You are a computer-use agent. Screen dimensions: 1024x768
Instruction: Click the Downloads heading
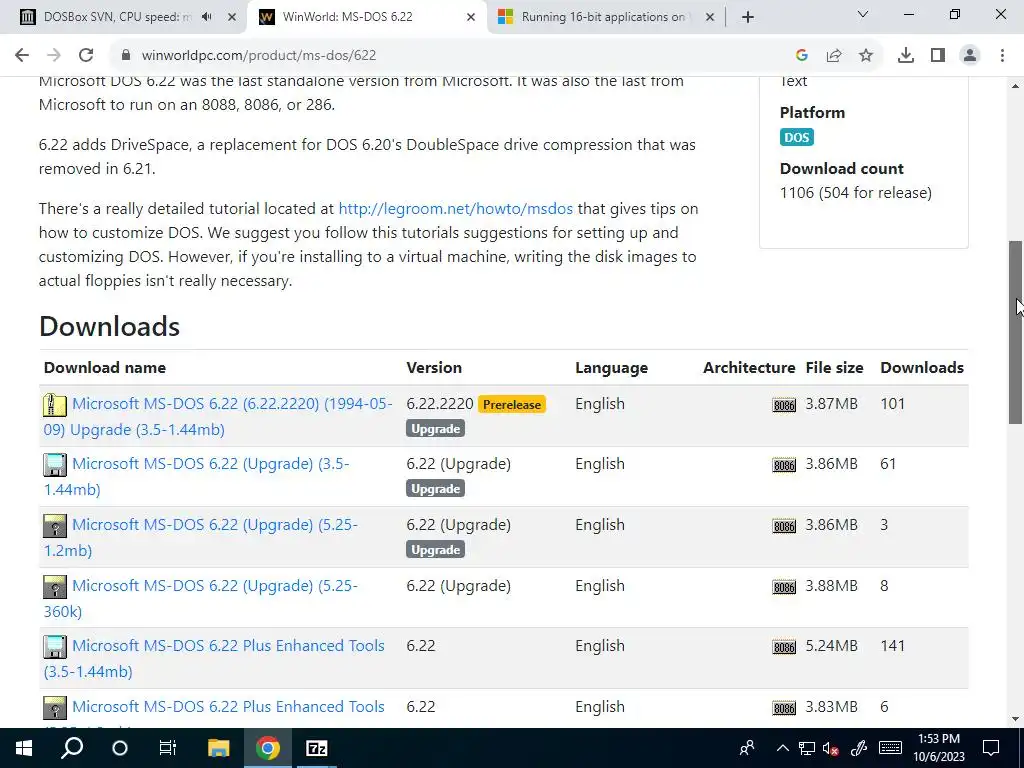coord(109,327)
